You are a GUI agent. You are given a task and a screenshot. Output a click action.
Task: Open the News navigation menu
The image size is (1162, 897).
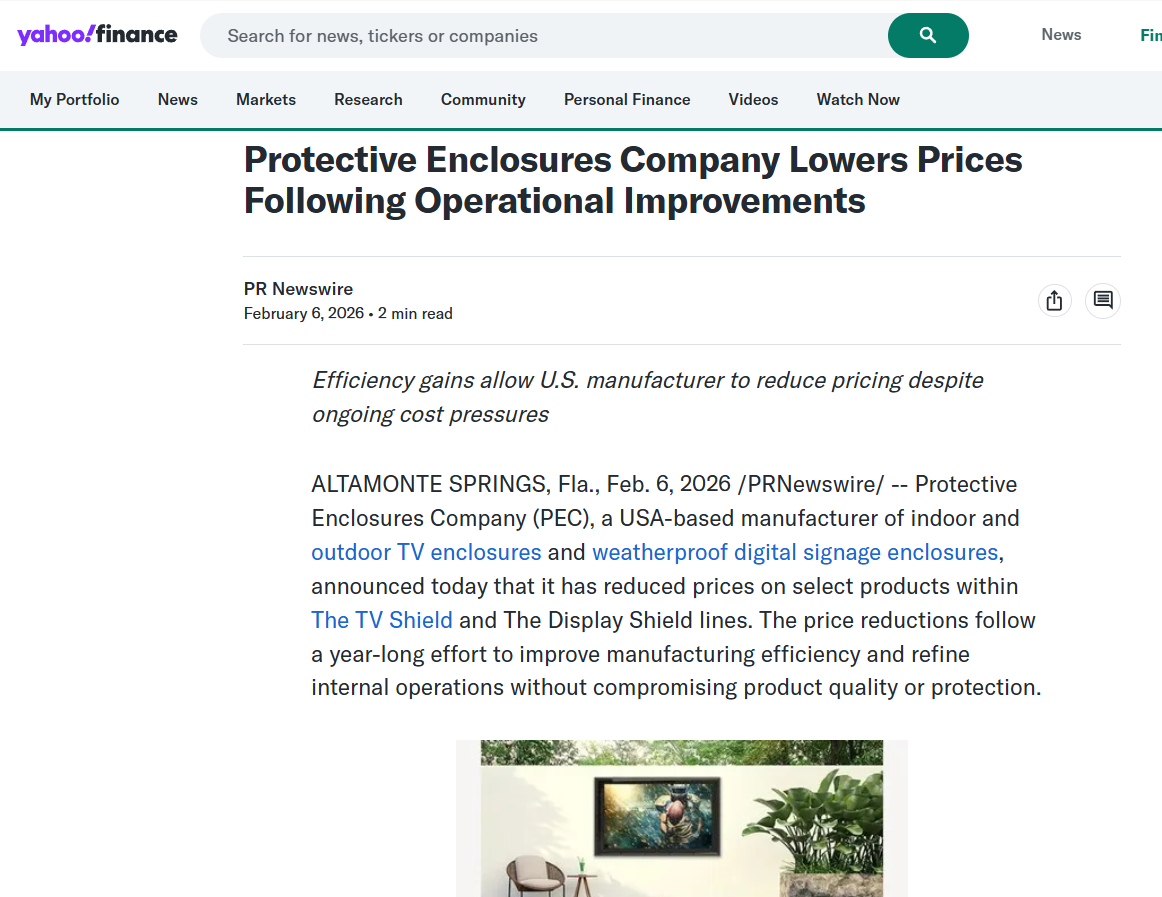click(x=178, y=100)
